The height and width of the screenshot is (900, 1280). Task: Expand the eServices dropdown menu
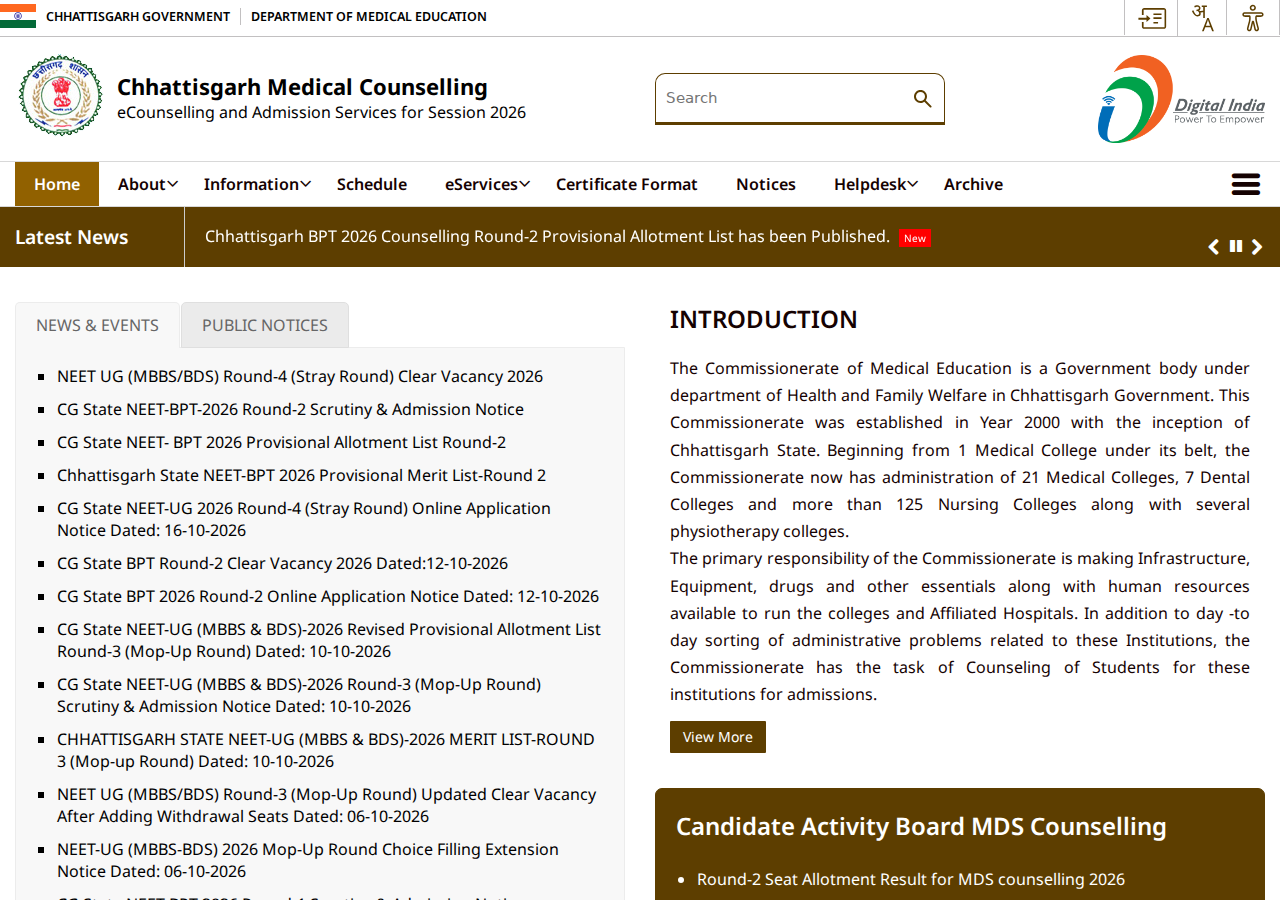pyautogui.click(x=487, y=184)
